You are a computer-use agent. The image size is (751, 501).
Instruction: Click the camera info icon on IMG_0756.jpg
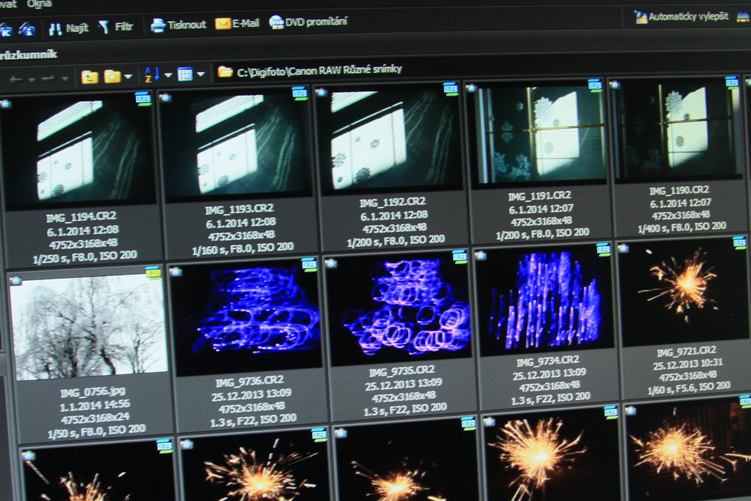[x=15, y=280]
